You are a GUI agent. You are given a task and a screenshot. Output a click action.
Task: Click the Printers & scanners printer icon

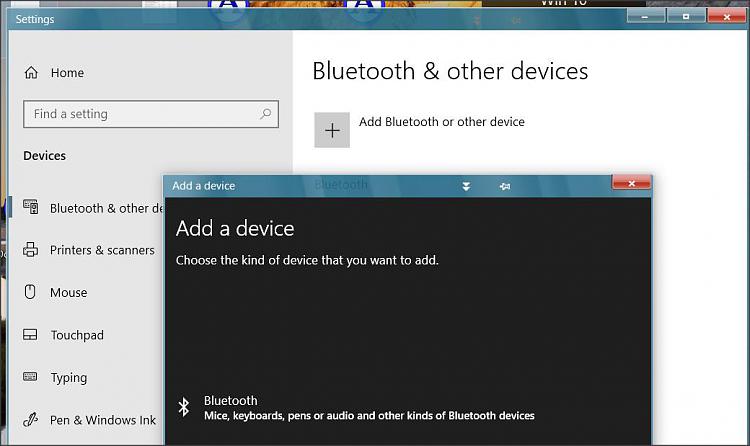click(31, 249)
